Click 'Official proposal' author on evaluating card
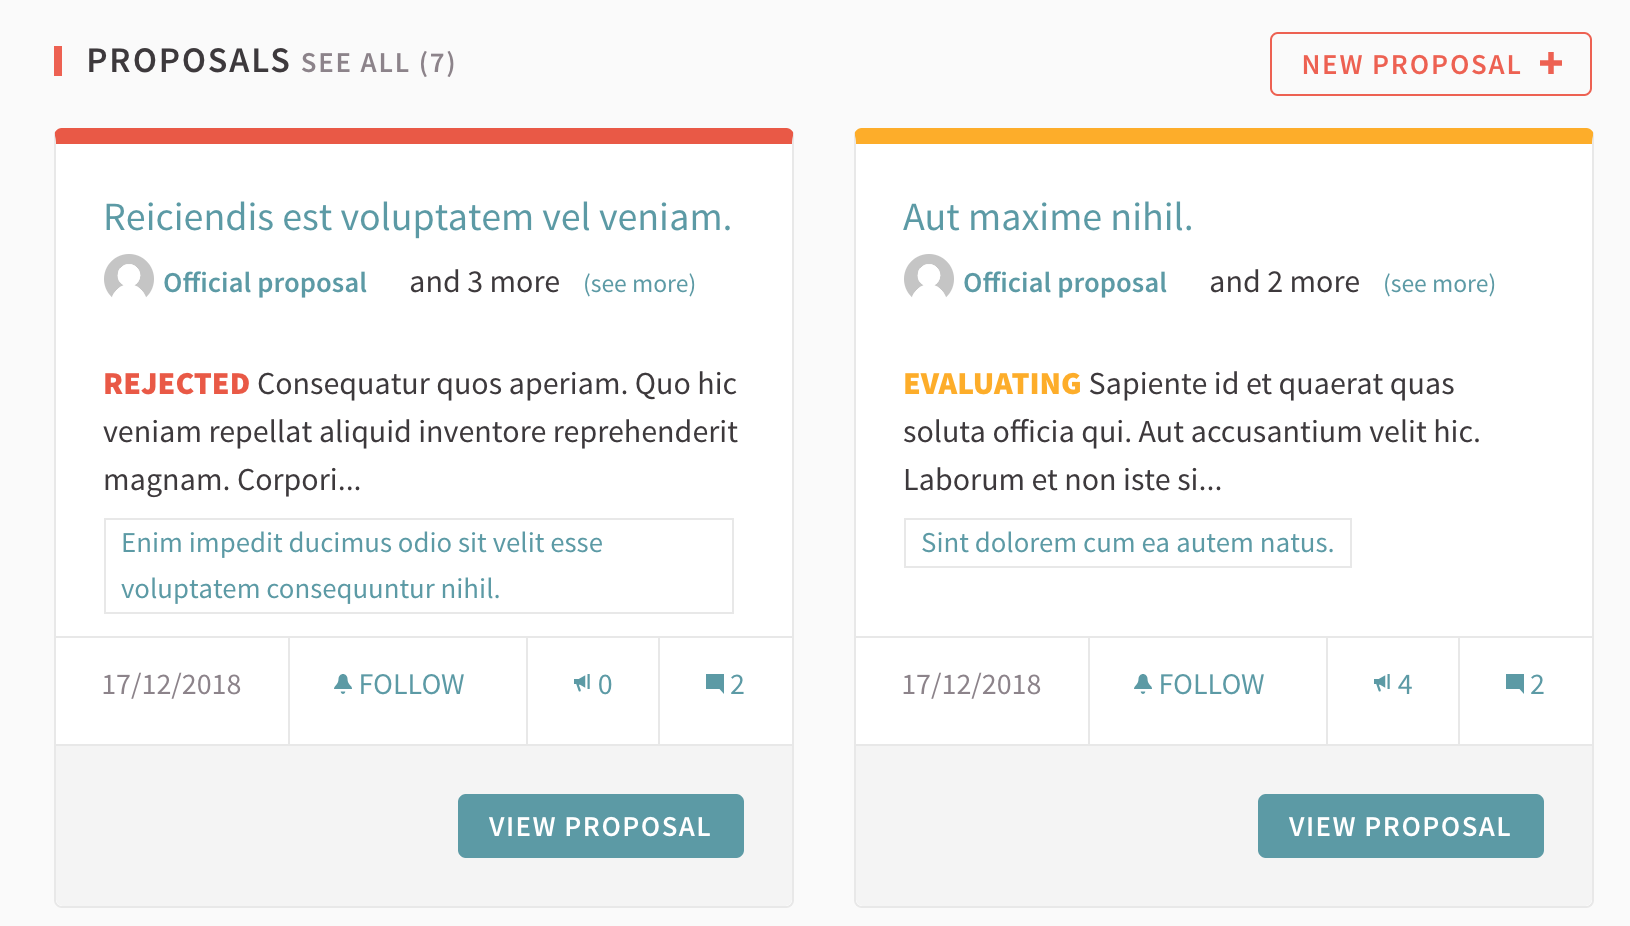The height and width of the screenshot is (926, 1630). pos(1064,283)
